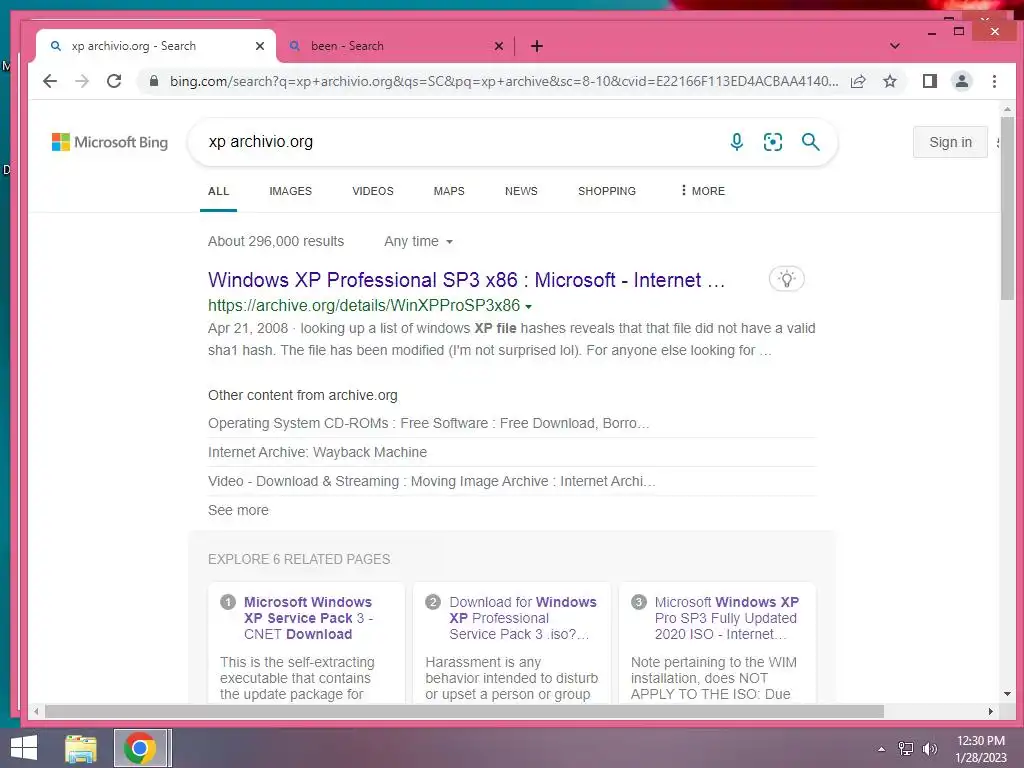Switch to IMAGES results
The image size is (1024, 768).
tap(291, 191)
